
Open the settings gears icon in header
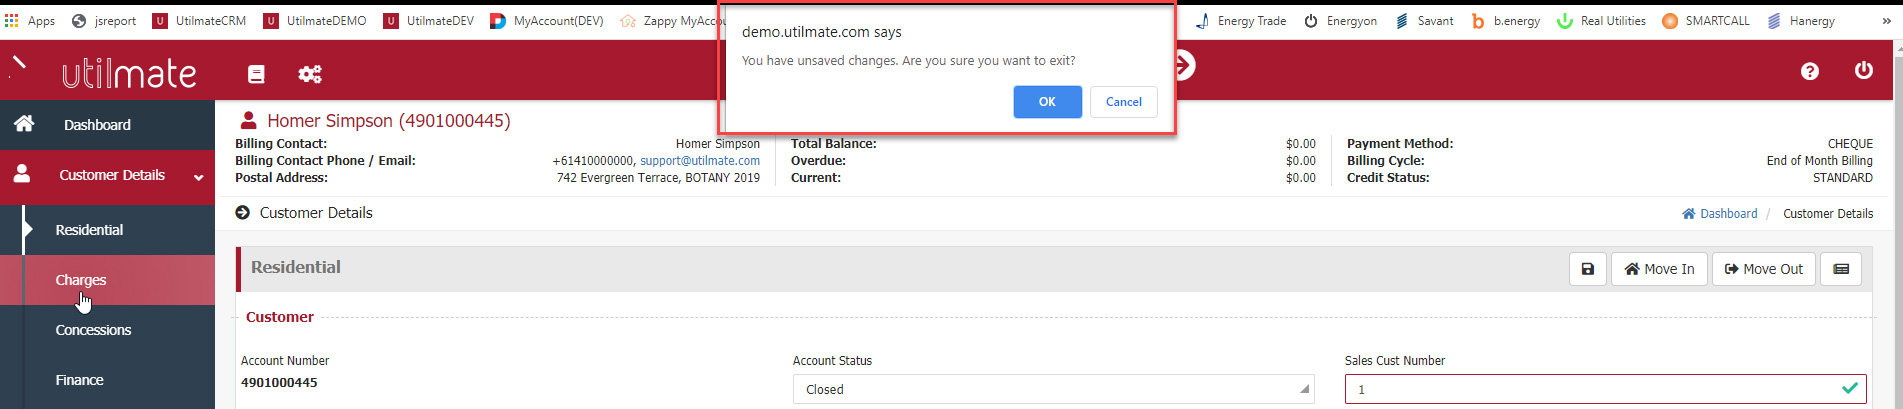[x=310, y=74]
